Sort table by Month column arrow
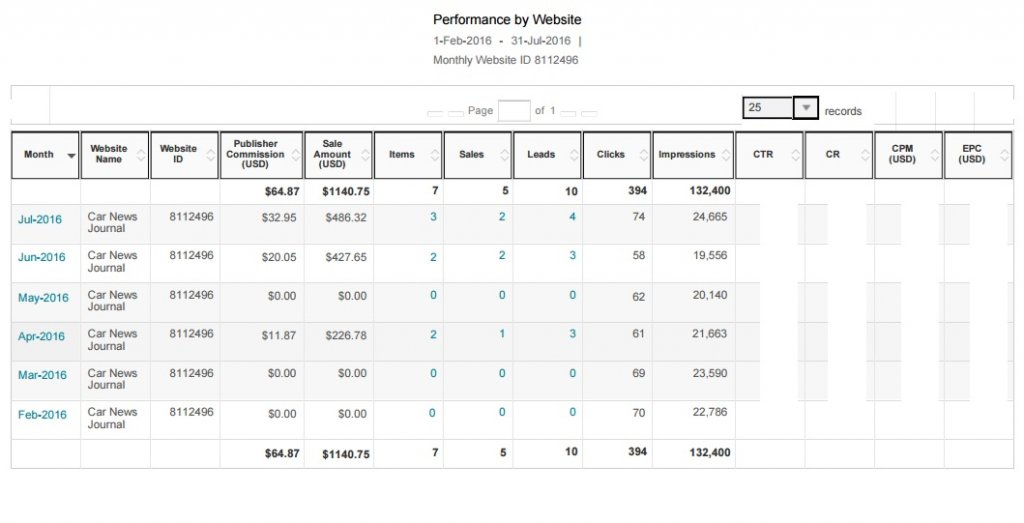This screenshot has width=1024, height=523. click(71, 156)
